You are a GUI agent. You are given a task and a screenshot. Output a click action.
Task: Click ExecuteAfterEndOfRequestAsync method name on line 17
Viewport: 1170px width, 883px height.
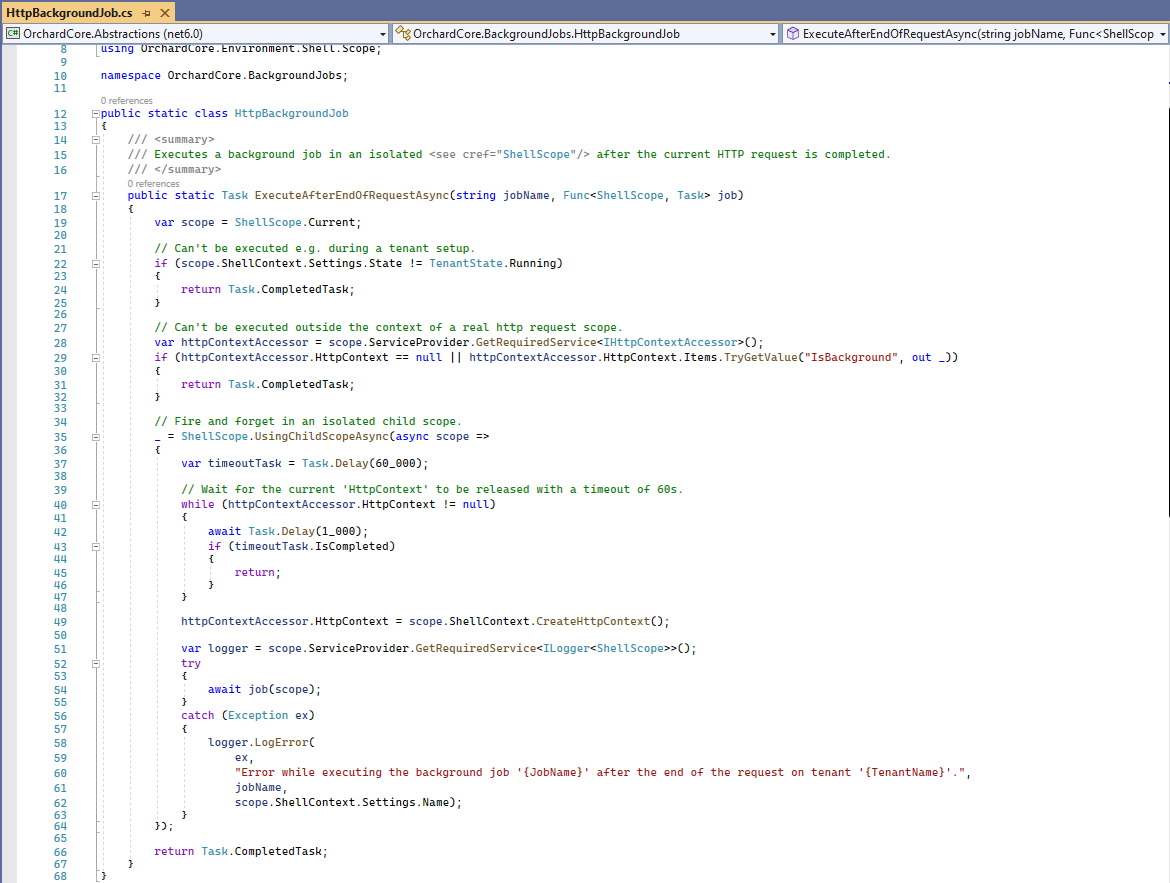pyautogui.click(x=352, y=196)
